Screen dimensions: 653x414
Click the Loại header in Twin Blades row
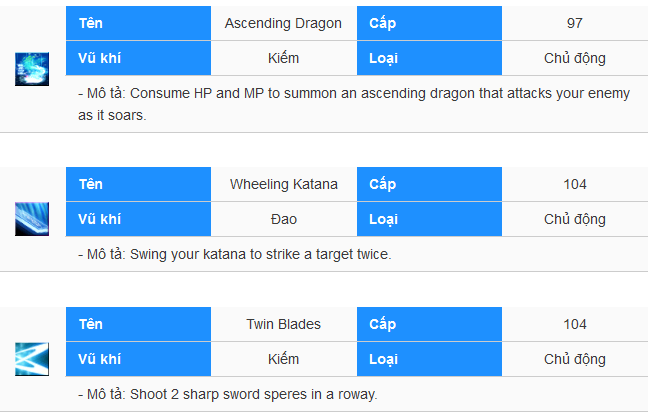click(429, 359)
